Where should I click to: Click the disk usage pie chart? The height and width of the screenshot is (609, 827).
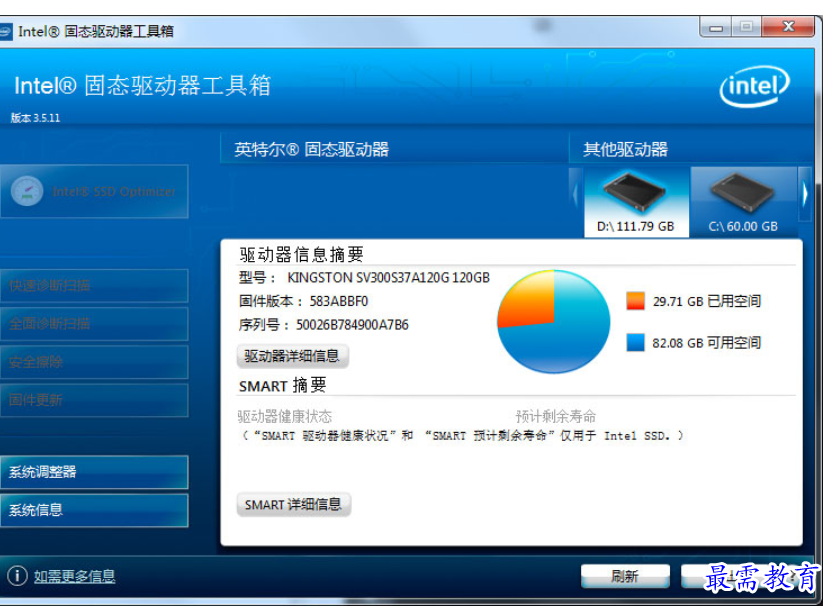553,321
